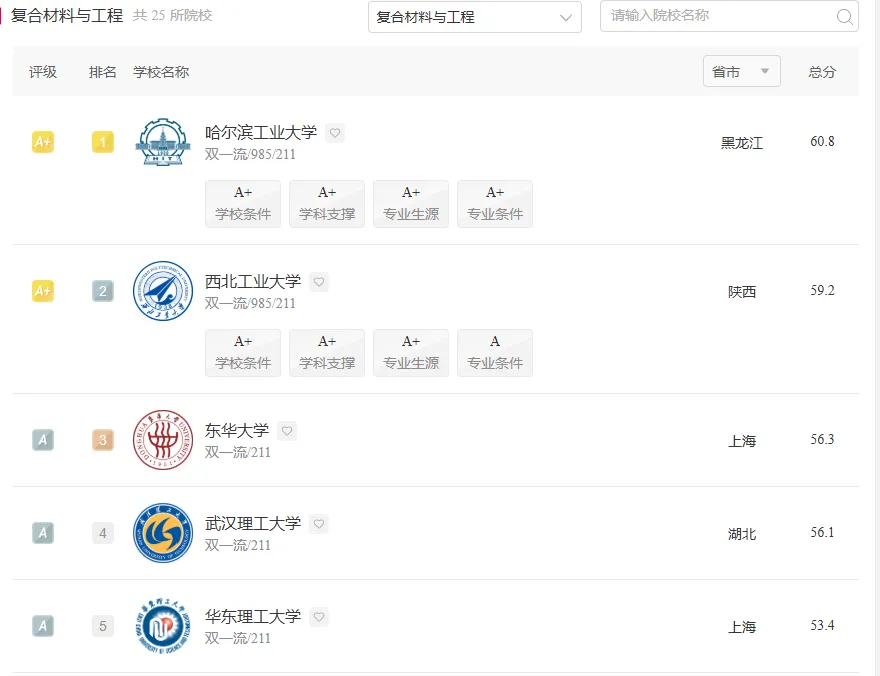
Task: Click 双一流/211 tag under 华东理工大学
Action: [x=237, y=639]
